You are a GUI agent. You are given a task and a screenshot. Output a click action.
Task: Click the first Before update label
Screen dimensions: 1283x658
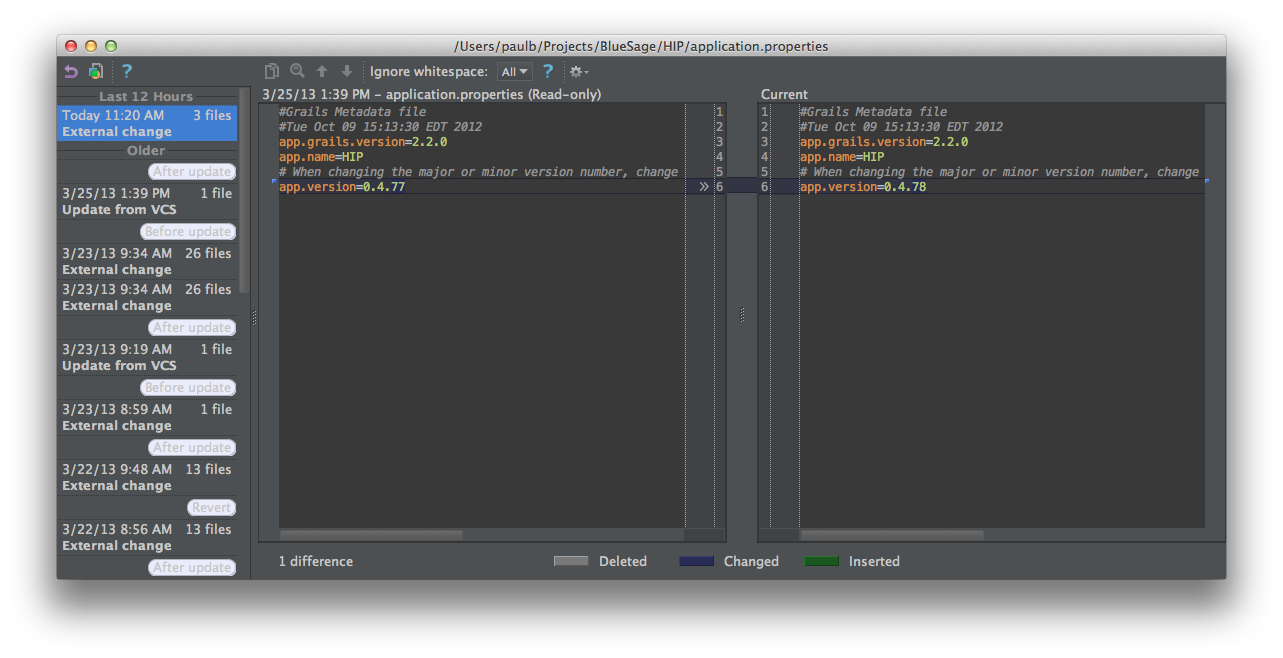(188, 232)
